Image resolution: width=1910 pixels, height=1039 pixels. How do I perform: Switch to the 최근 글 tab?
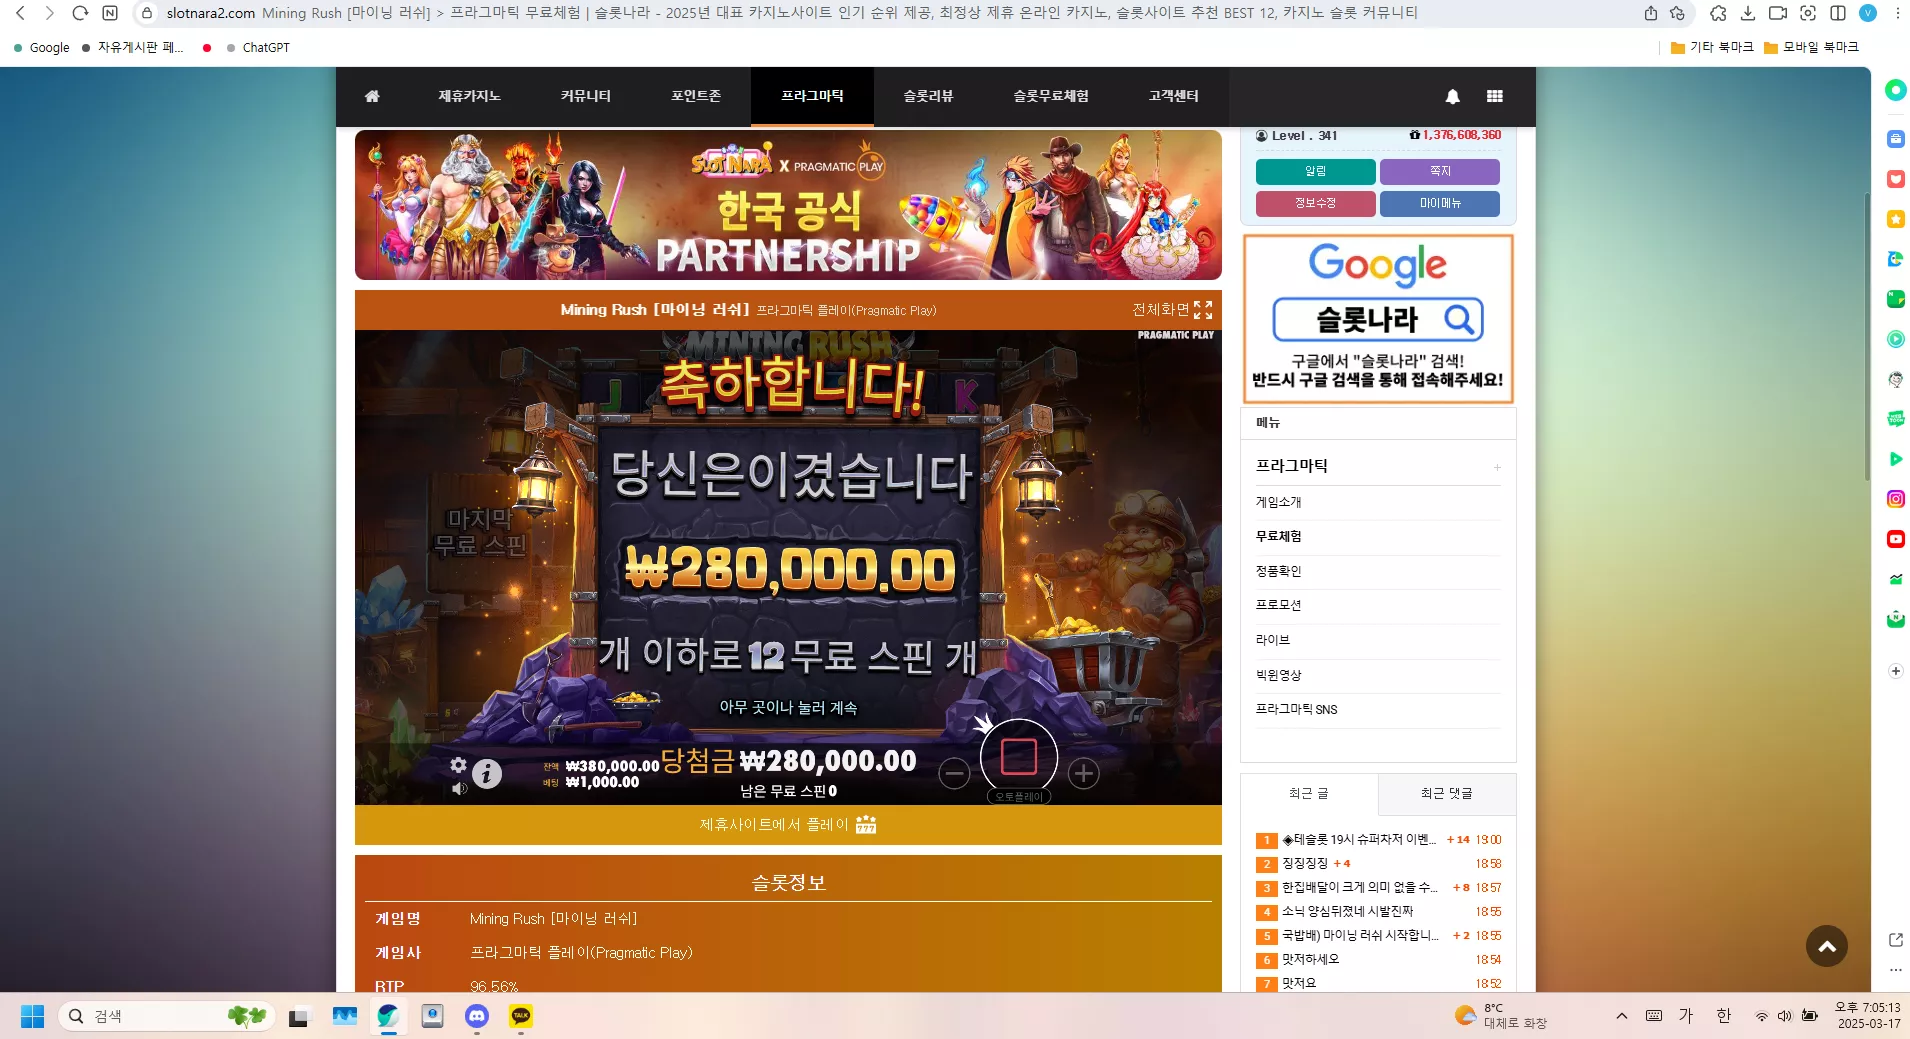pos(1309,794)
